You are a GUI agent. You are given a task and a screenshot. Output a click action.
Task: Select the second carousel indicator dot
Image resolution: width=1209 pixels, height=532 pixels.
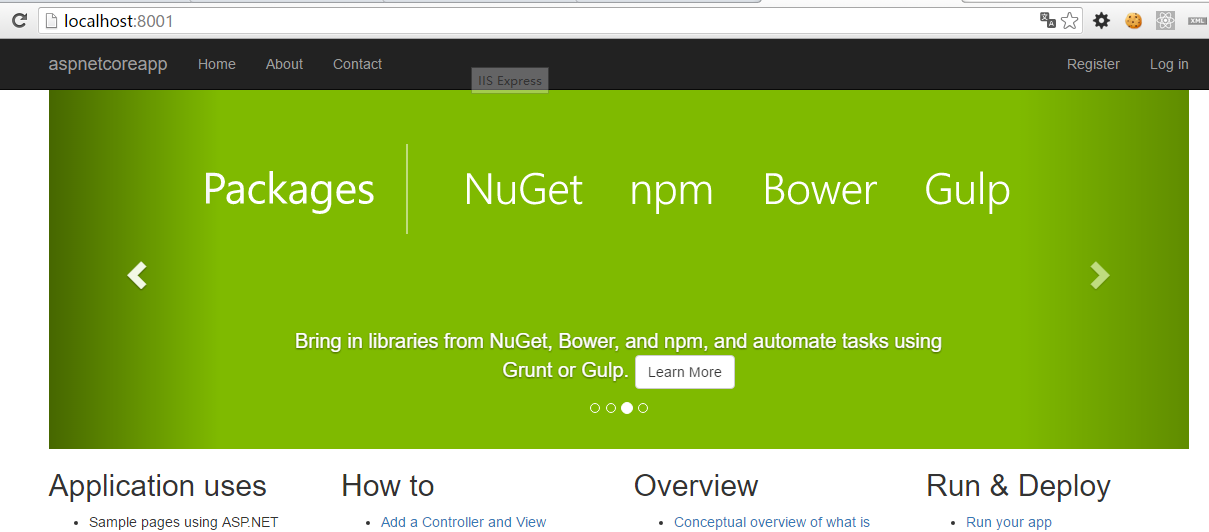click(611, 408)
